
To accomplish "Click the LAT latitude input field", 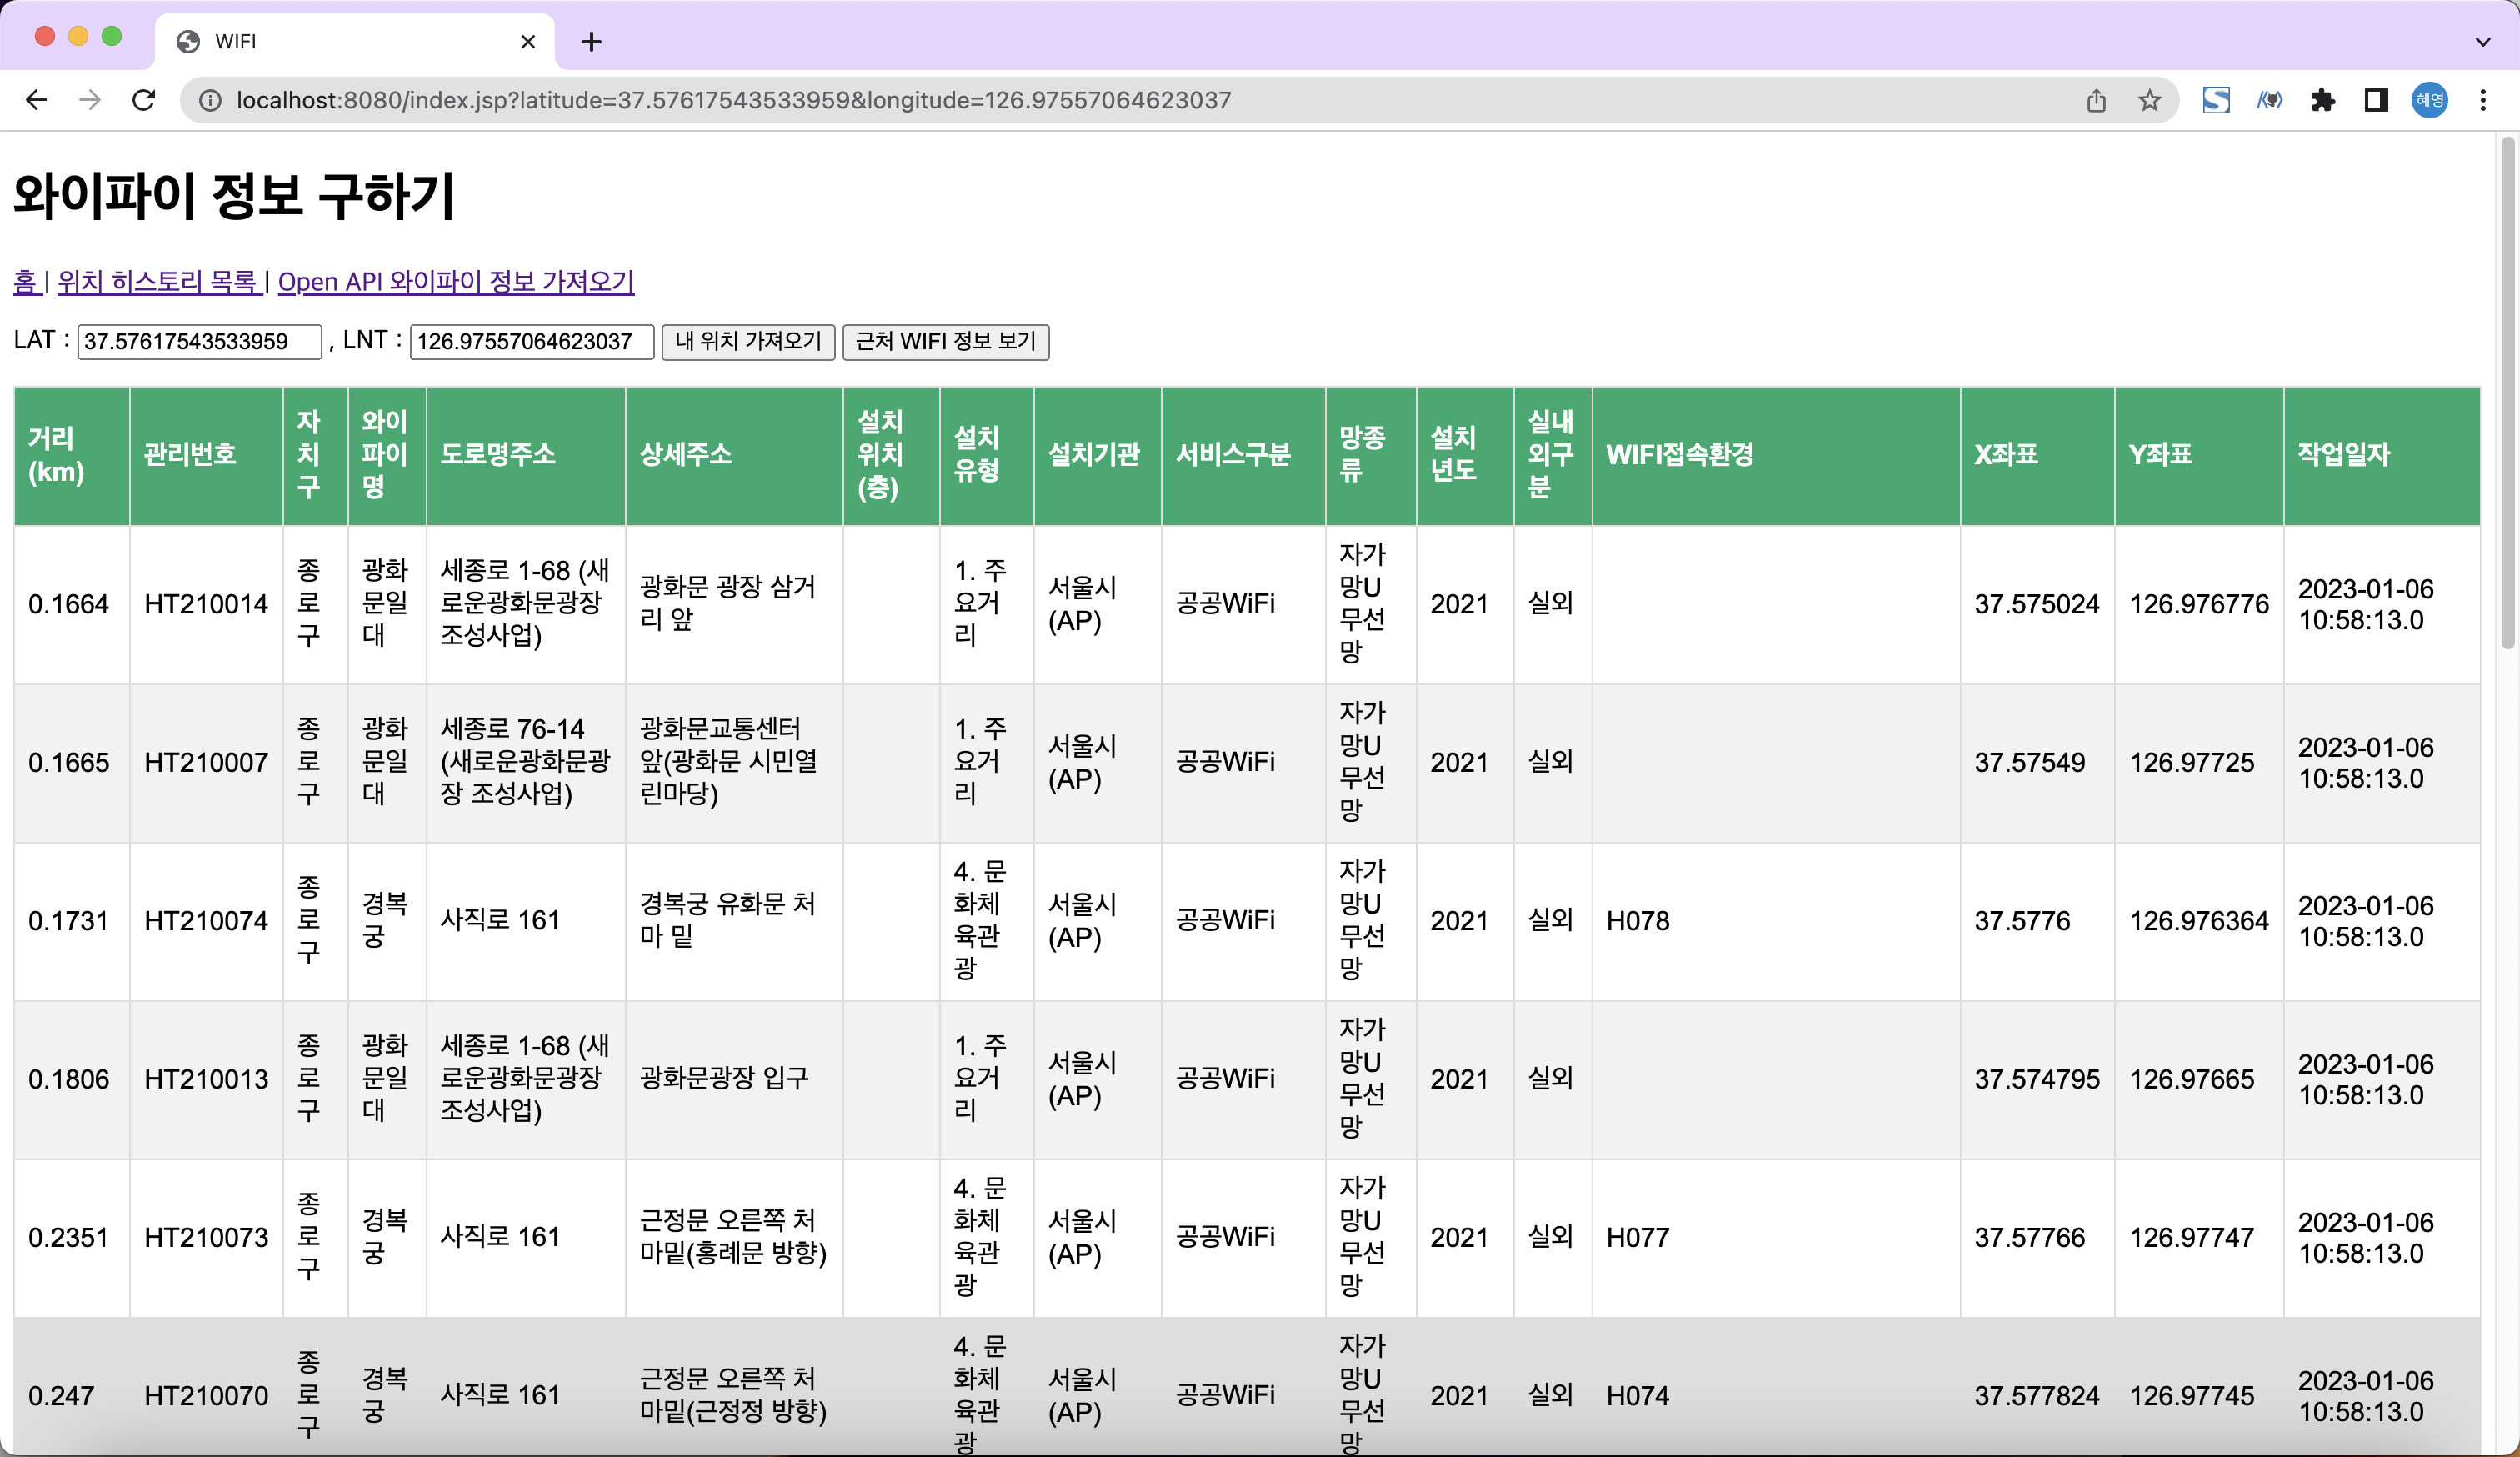I will tap(198, 342).
